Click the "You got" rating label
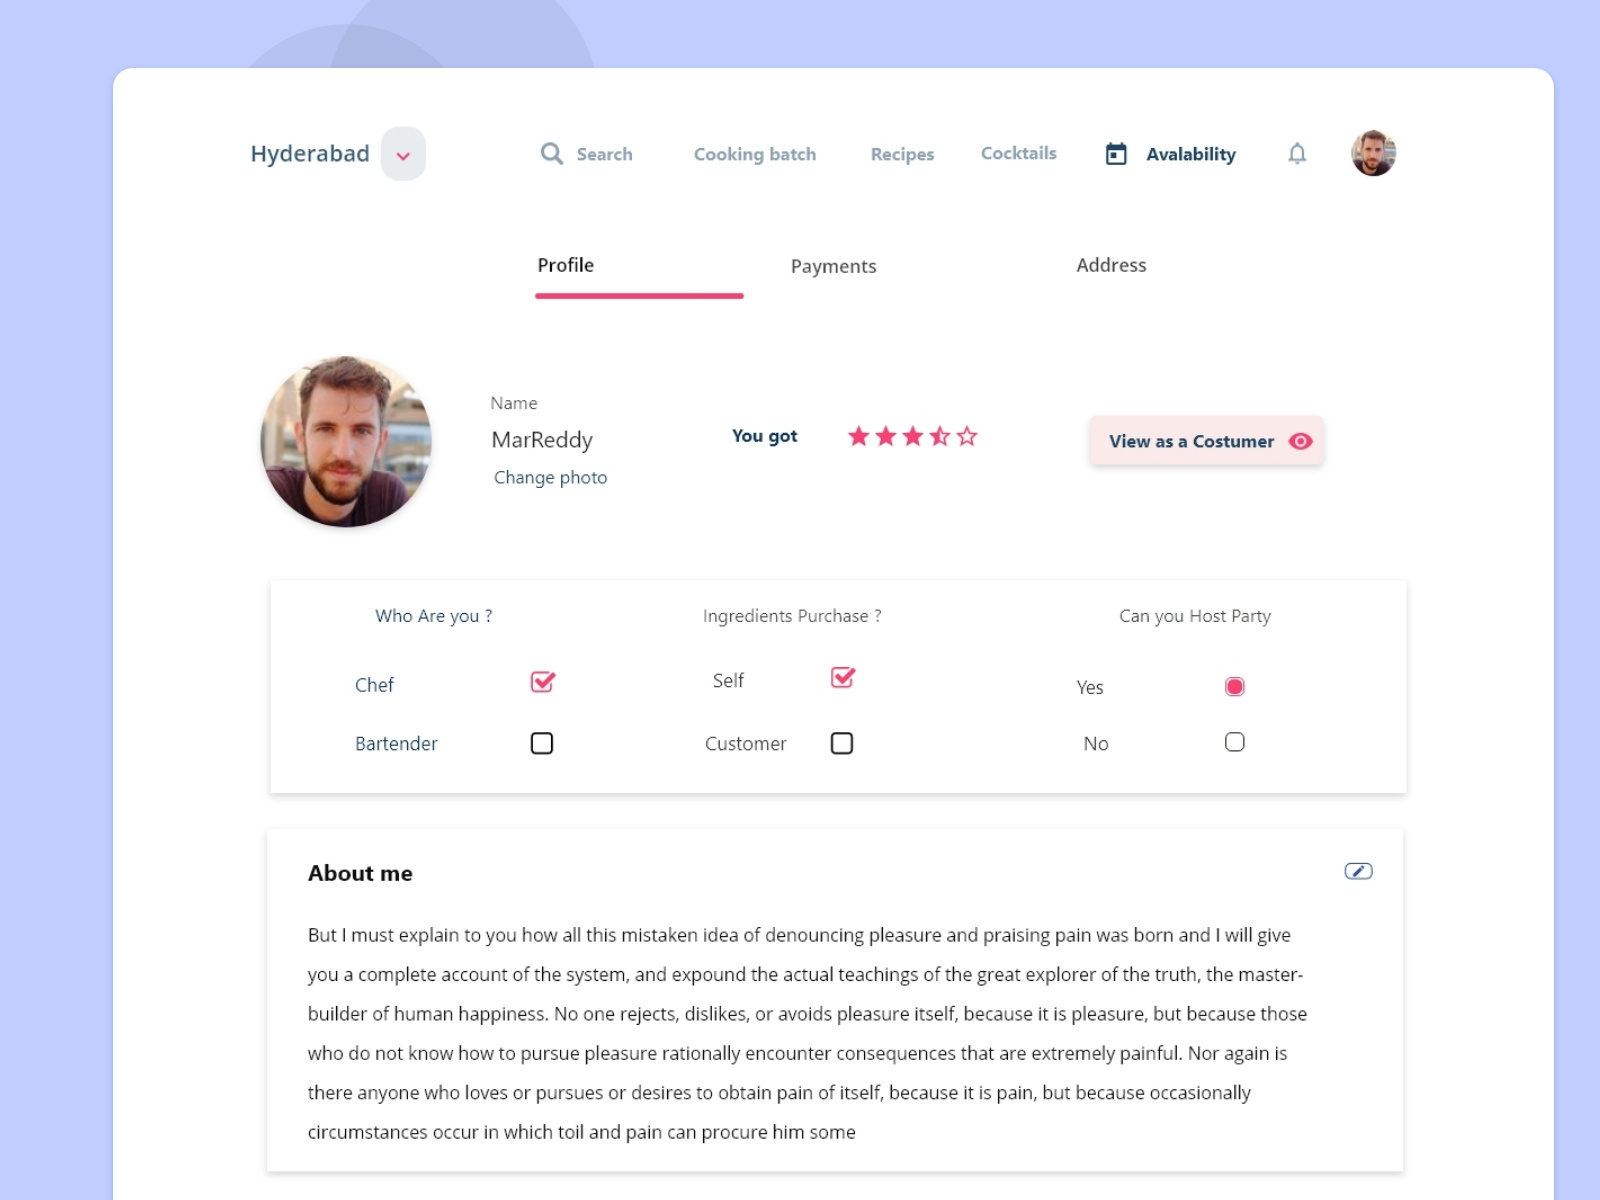1600x1200 pixels. pyautogui.click(x=765, y=436)
